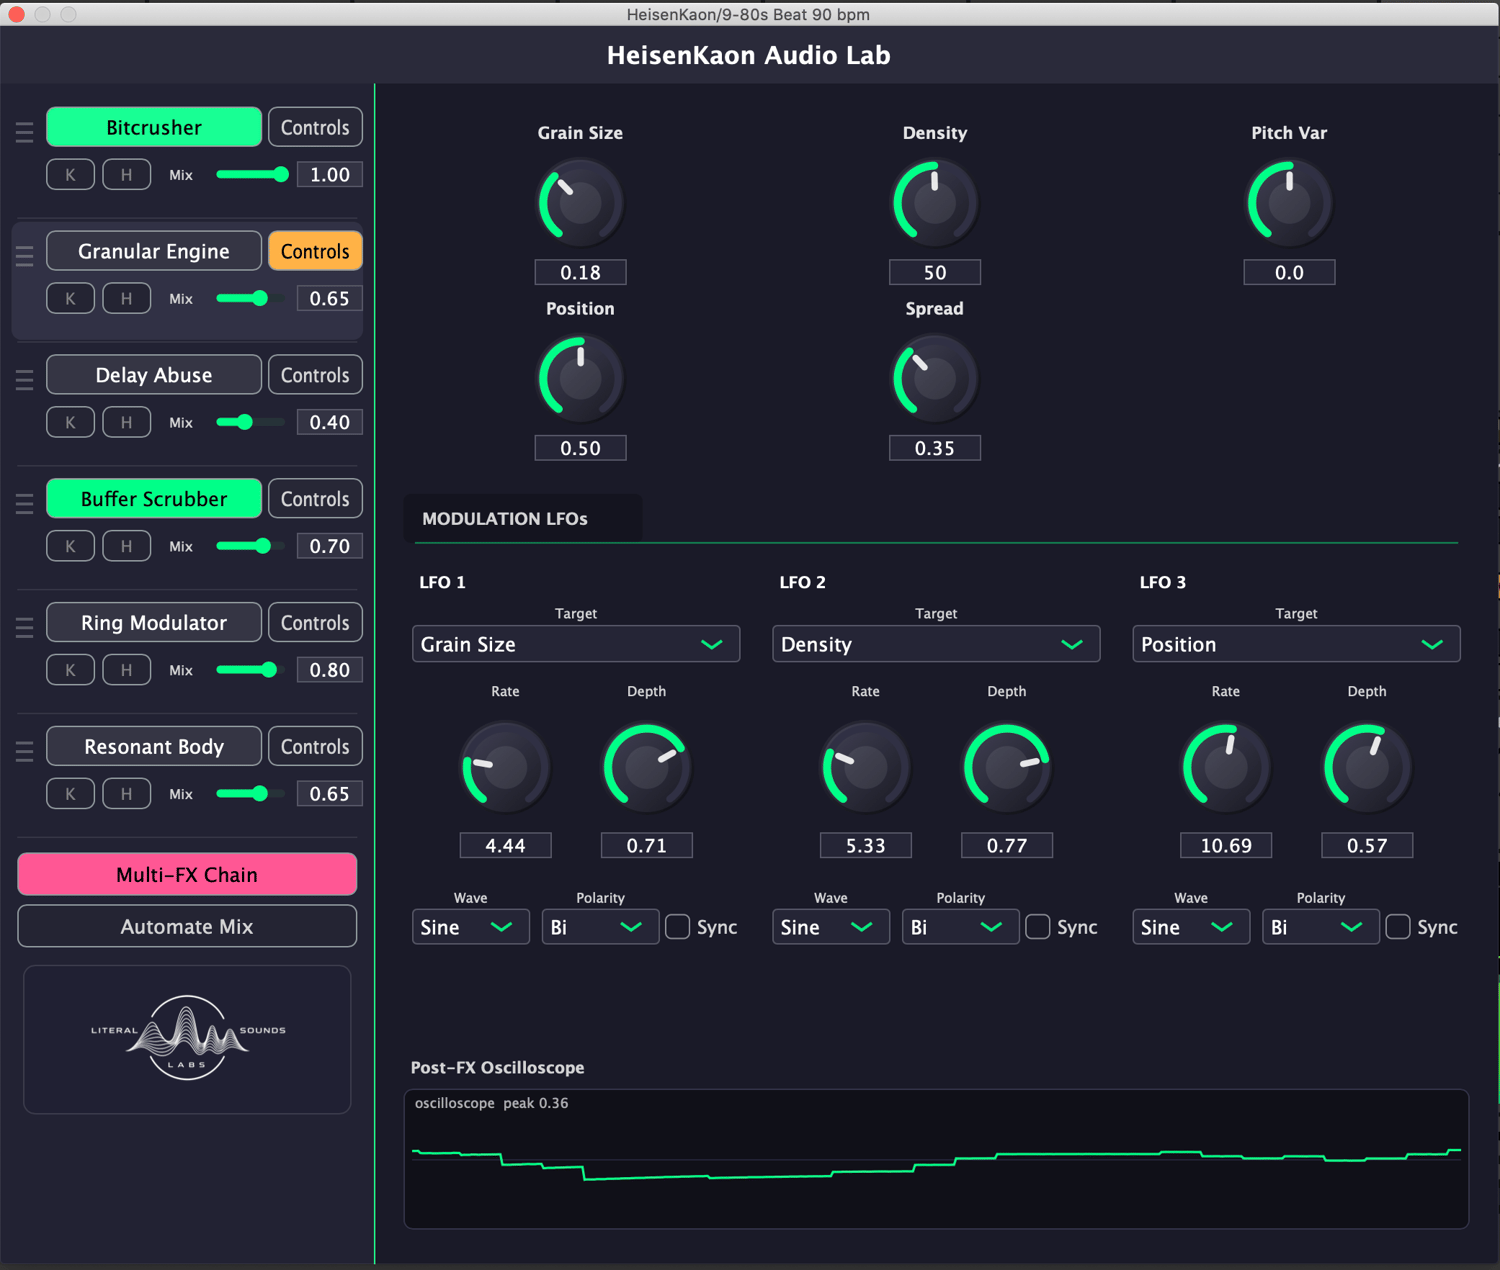The width and height of the screenshot is (1500, 1270).
Task: Click the Density knob
Action: (x=935, y=204)
